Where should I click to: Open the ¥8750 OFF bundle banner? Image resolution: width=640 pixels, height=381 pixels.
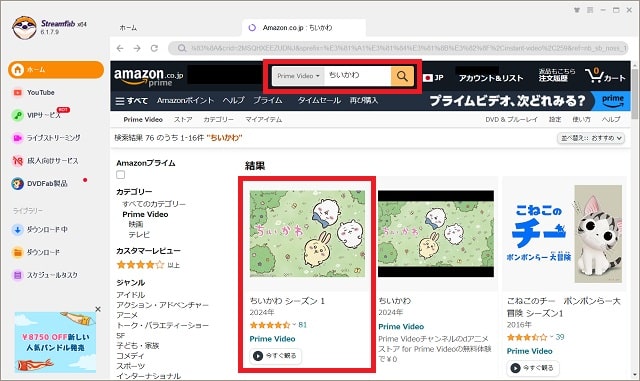(x=56, y=342)
